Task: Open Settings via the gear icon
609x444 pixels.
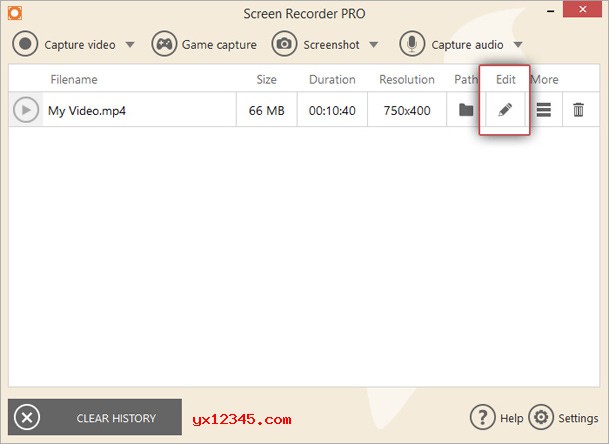Action: click(x=541, y=417)
